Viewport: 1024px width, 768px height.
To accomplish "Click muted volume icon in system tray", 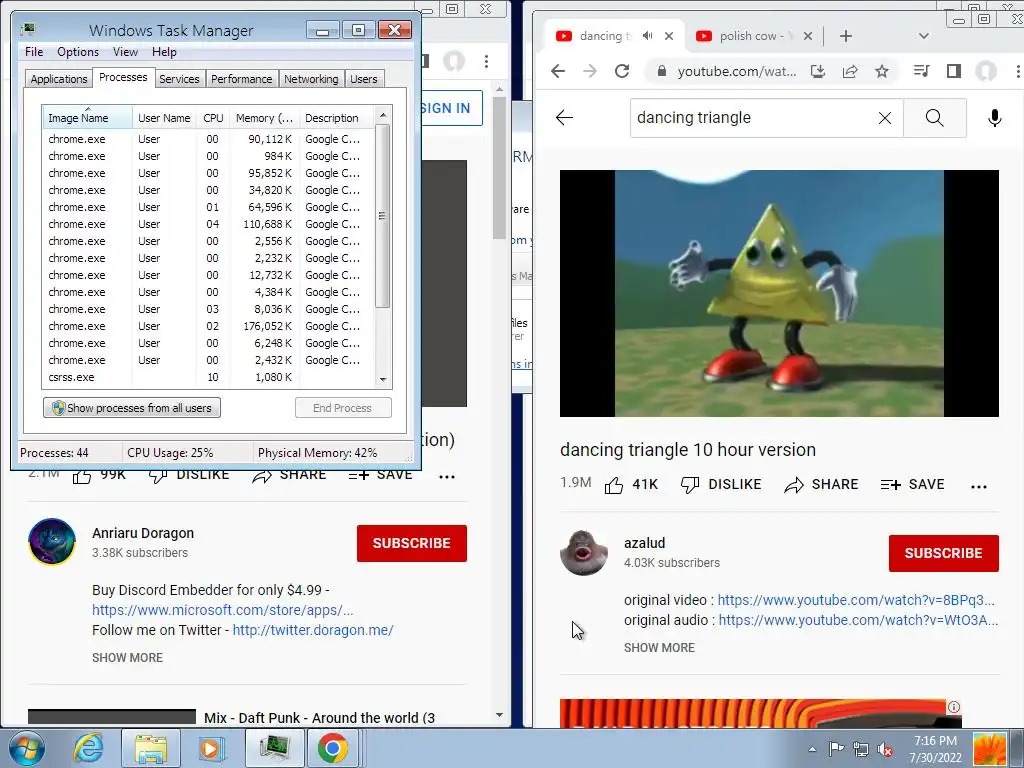I will click(885, 750).
